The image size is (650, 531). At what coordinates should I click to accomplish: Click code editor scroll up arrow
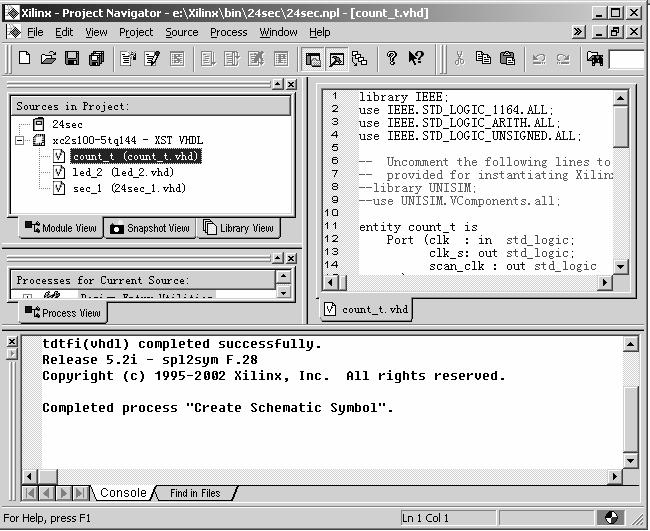[621, 98]
